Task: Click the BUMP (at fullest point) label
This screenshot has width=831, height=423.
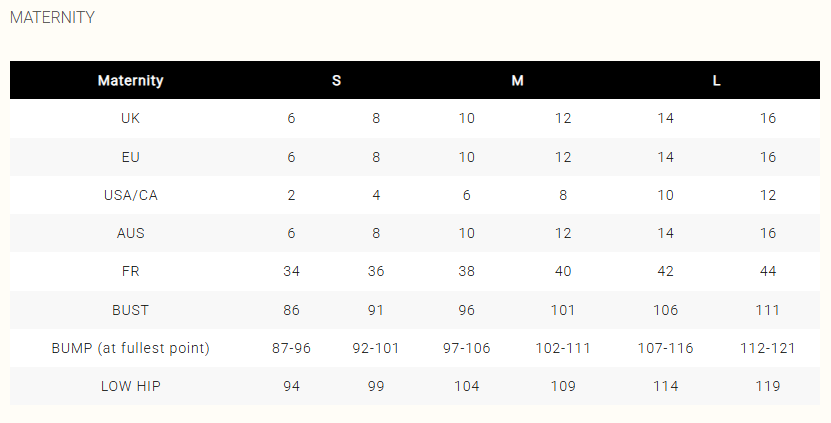Action: coord(131,348)
